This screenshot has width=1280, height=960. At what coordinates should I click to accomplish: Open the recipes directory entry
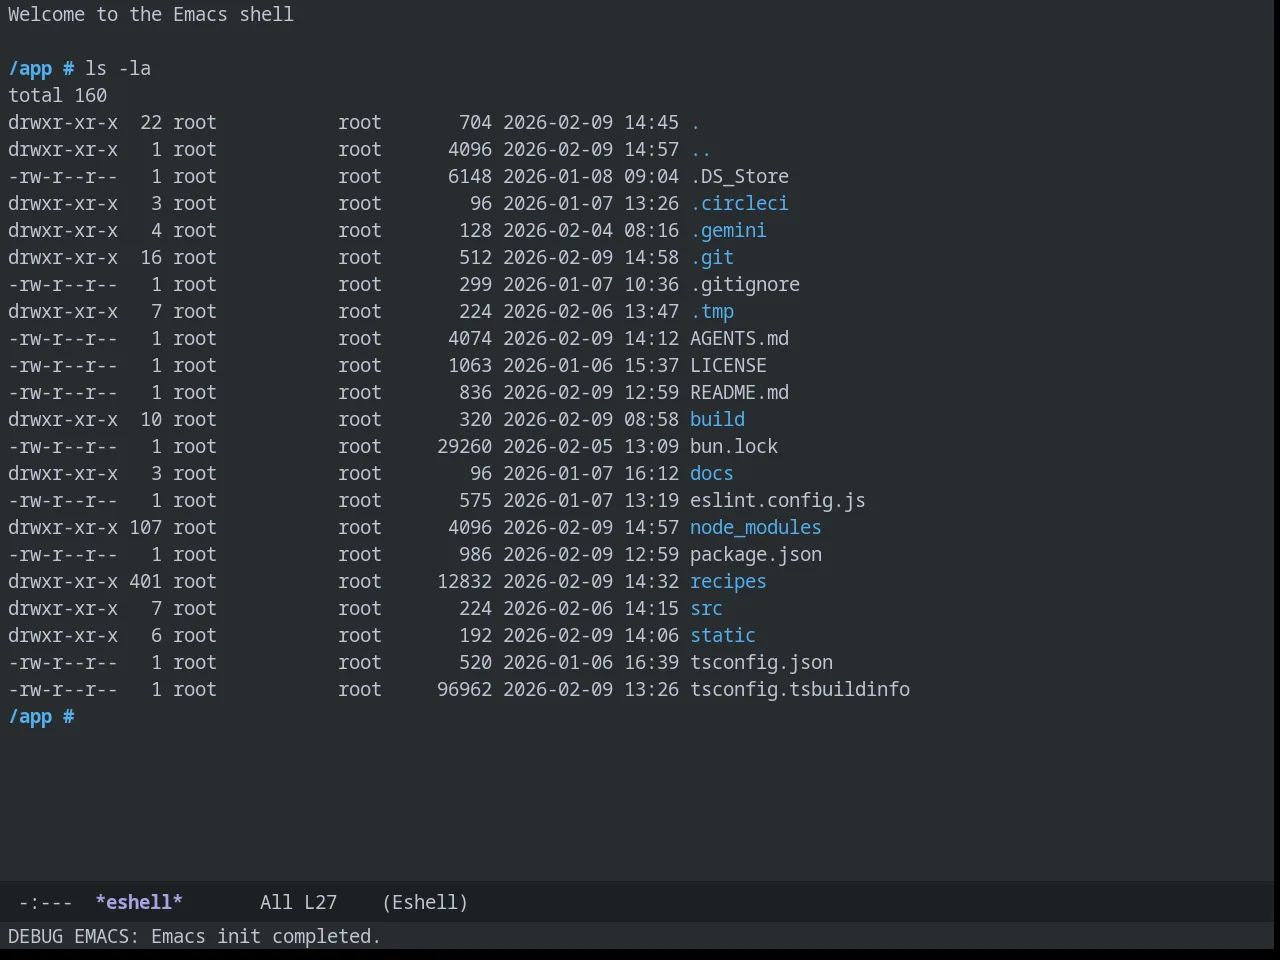pos(728,581)
